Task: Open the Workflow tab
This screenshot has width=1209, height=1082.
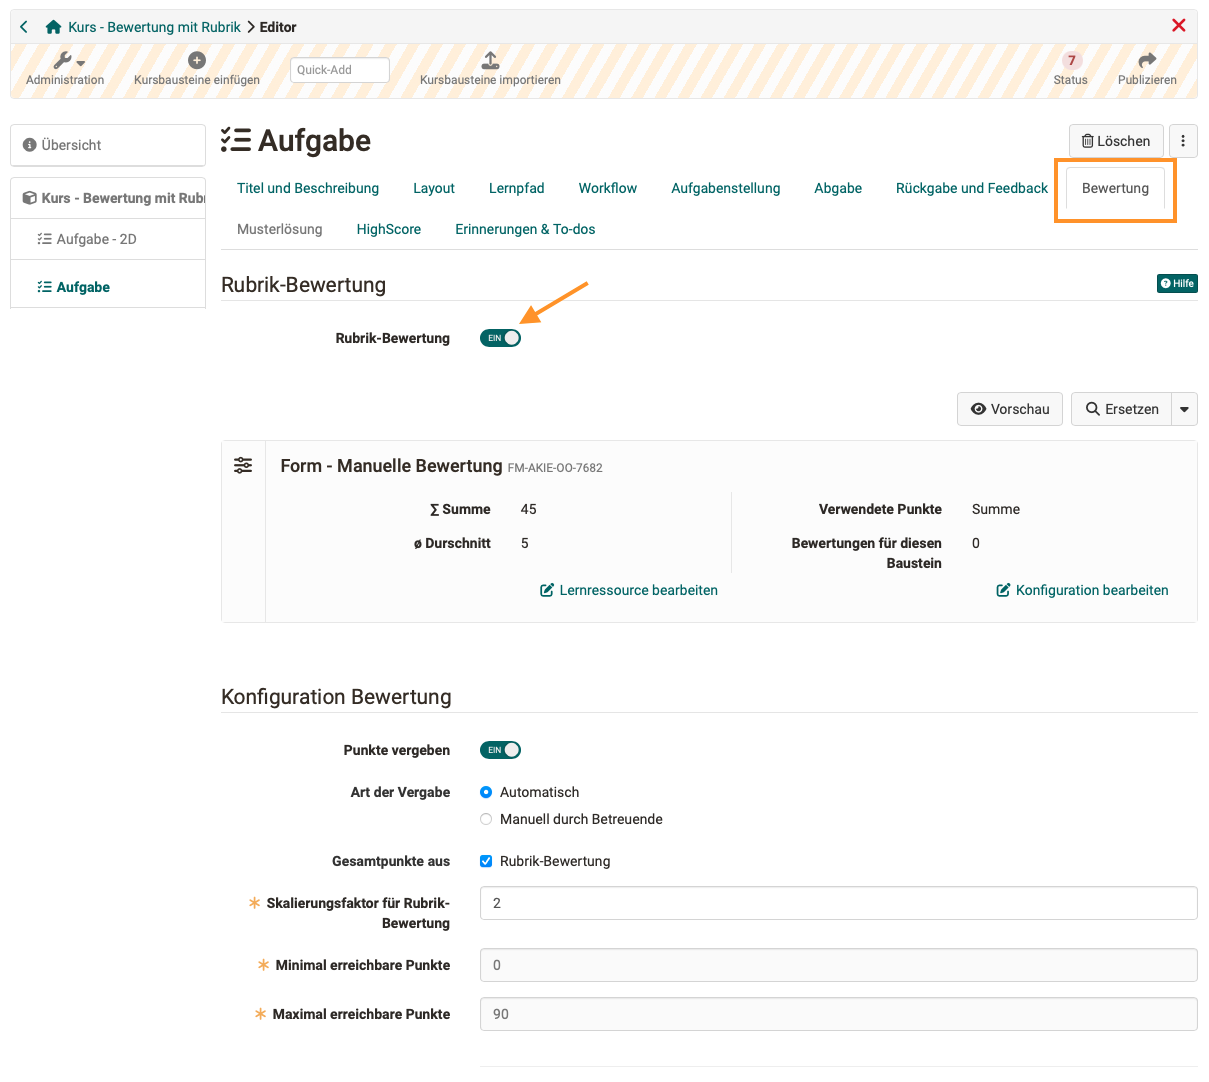Action: point(607,188)
